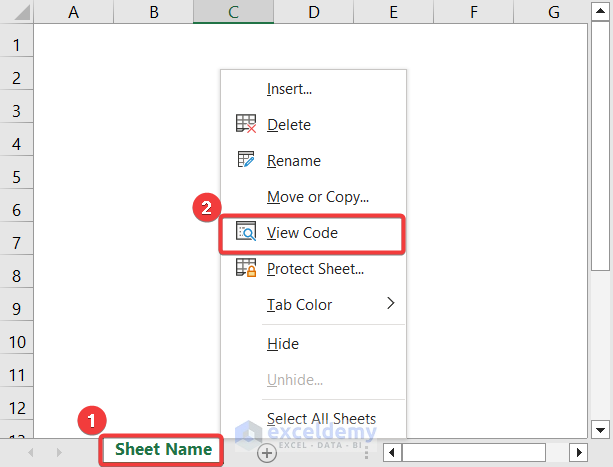Viewport: 613px width, 467px height.
Task: Open the Sheet Name tab
Action: point(163,450)
